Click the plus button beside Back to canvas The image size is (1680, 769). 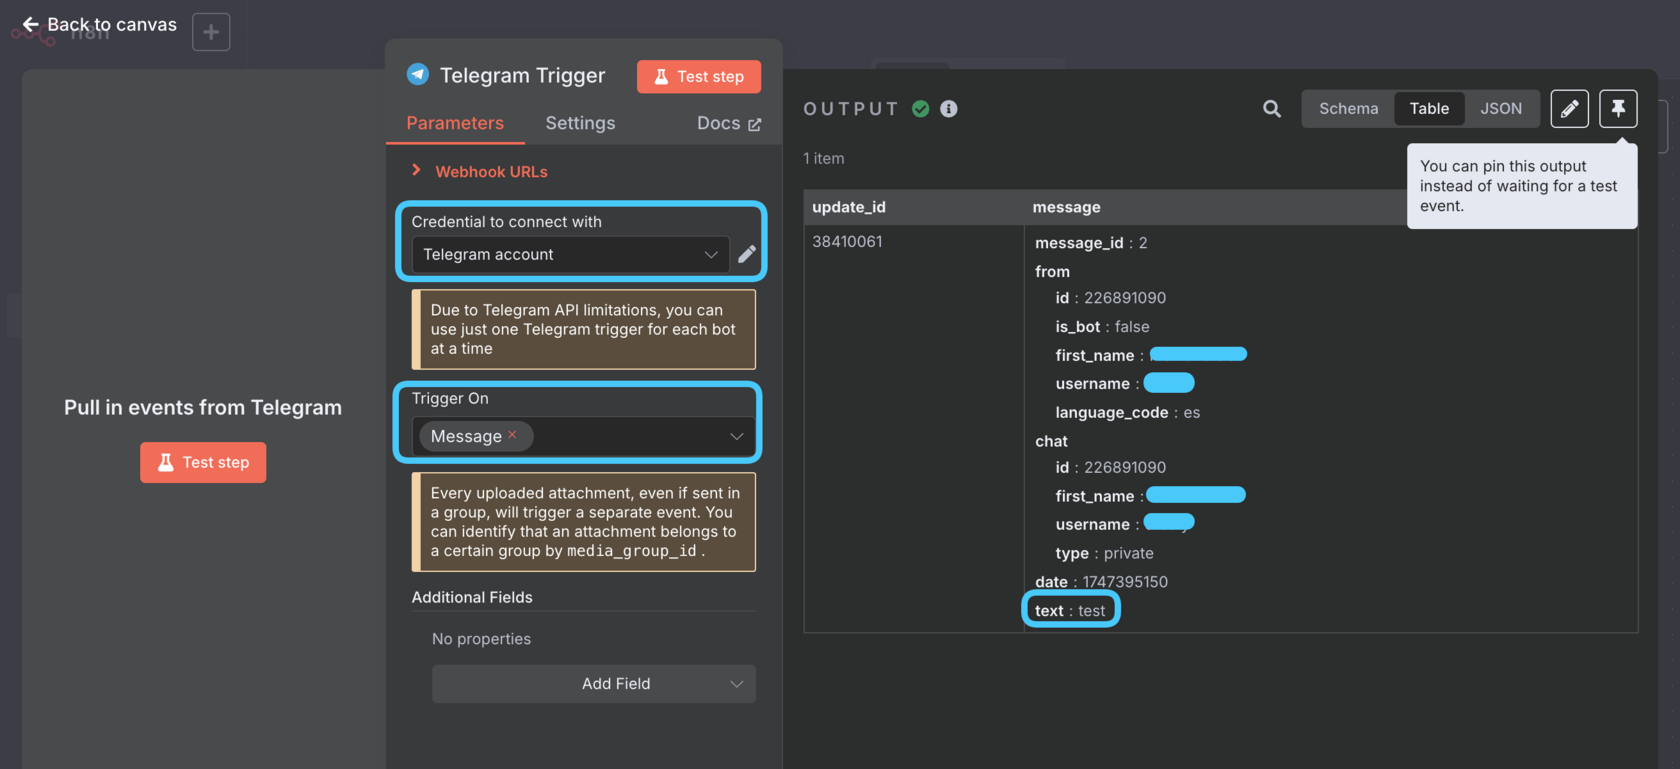211,32
